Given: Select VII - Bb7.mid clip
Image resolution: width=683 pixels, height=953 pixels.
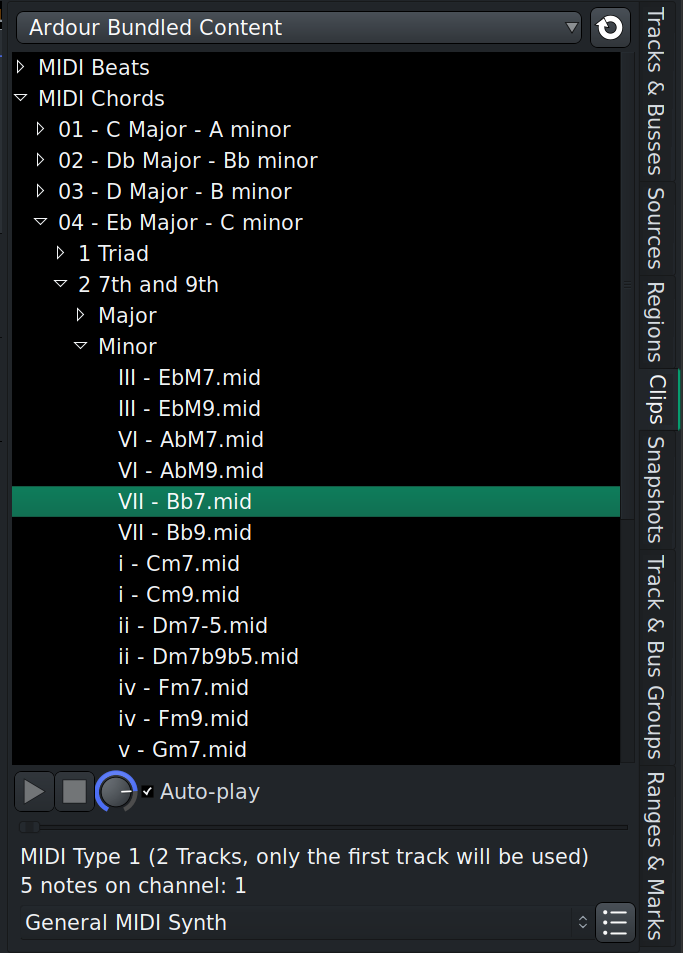Looking at the screenshot, I should tap(316, 501).
